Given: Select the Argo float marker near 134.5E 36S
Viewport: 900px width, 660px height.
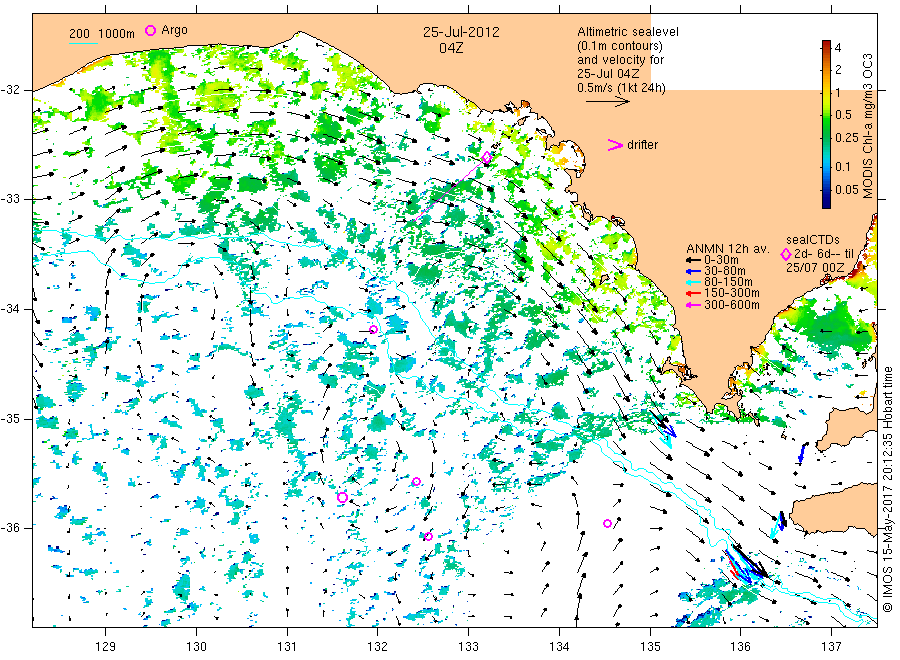Looking at the screenshot, I should 607,523.
